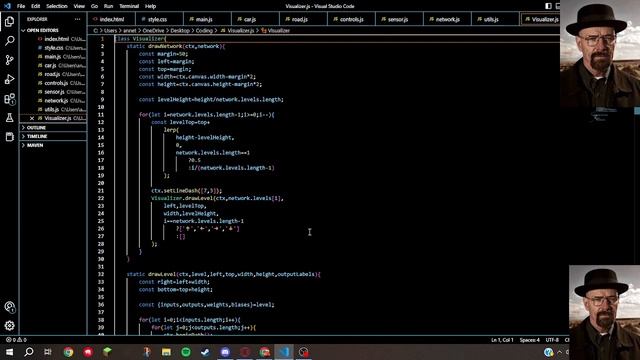Open the Run menu

pos(108,6)
